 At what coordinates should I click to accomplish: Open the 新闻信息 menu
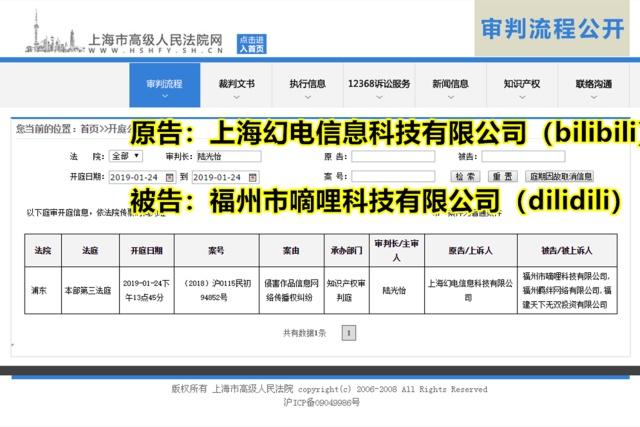point(451,85)
